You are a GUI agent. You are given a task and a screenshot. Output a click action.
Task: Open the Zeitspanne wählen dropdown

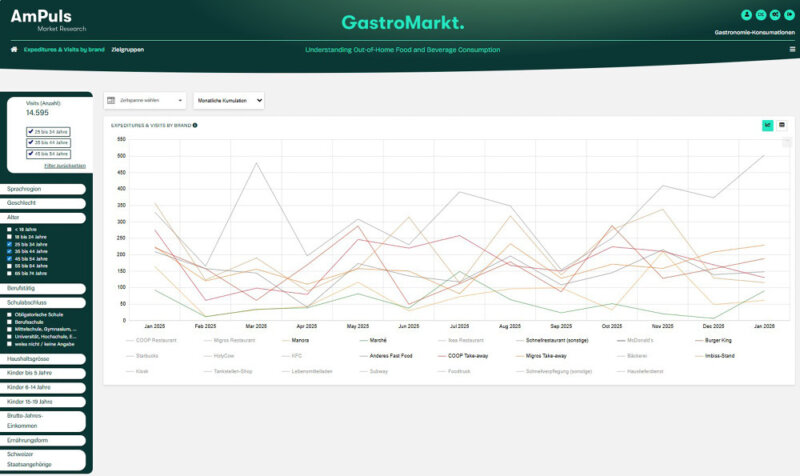145,101
